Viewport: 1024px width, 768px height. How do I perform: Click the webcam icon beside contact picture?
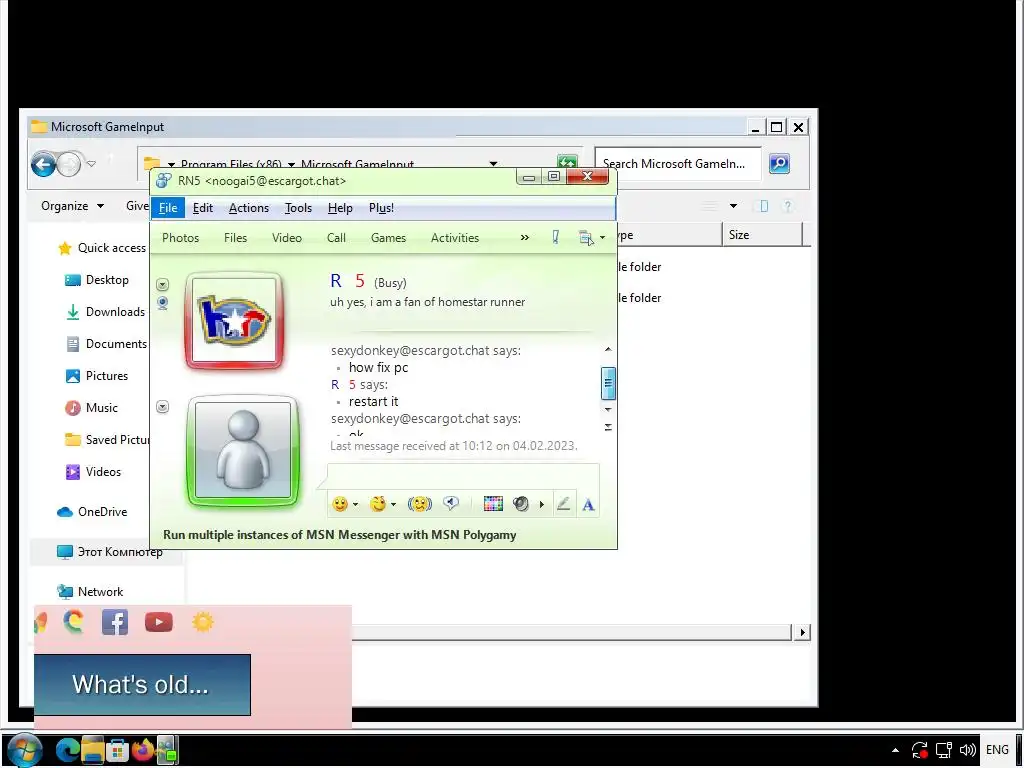click(163, 303)
